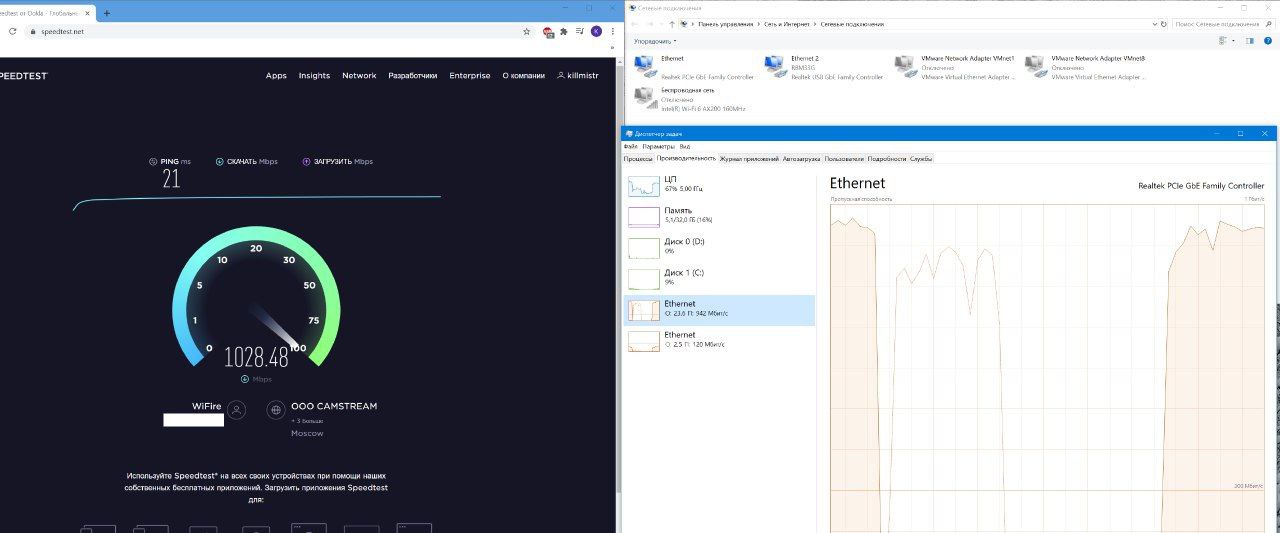
Task: Open help in Network Connections window
Action: coord(1267,41)
